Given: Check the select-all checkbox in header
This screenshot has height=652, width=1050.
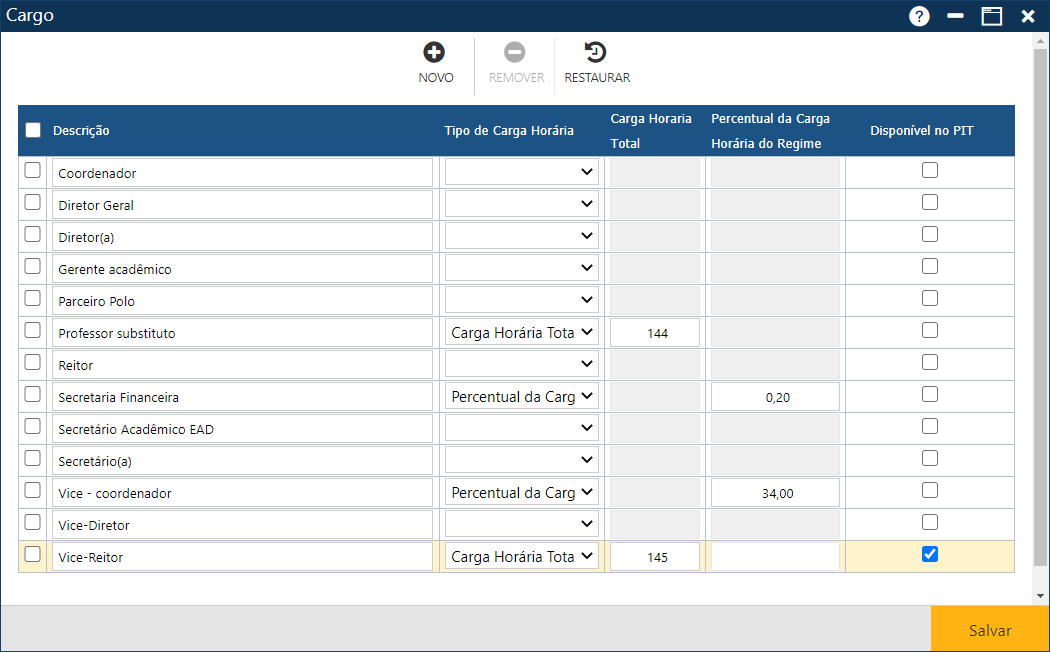Looking at the screenshot, I should [x=33, y=130].
